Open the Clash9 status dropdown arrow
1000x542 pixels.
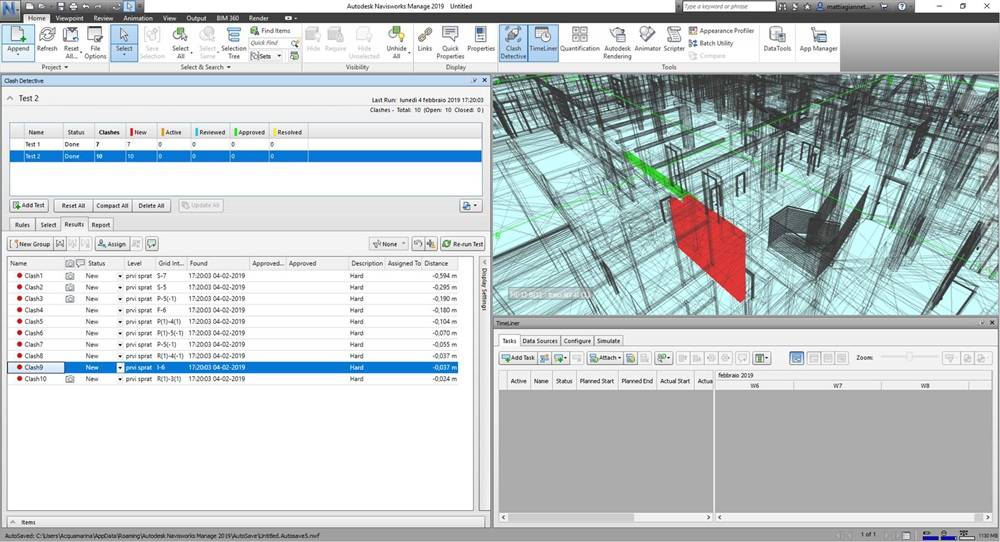pyautogui.click(x=119, y=368)
